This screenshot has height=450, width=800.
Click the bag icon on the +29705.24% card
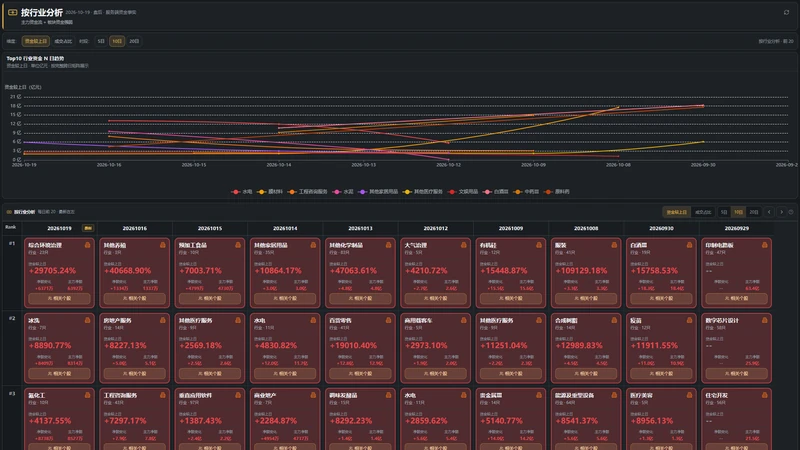pyautogui.click(x=87, y=245)
